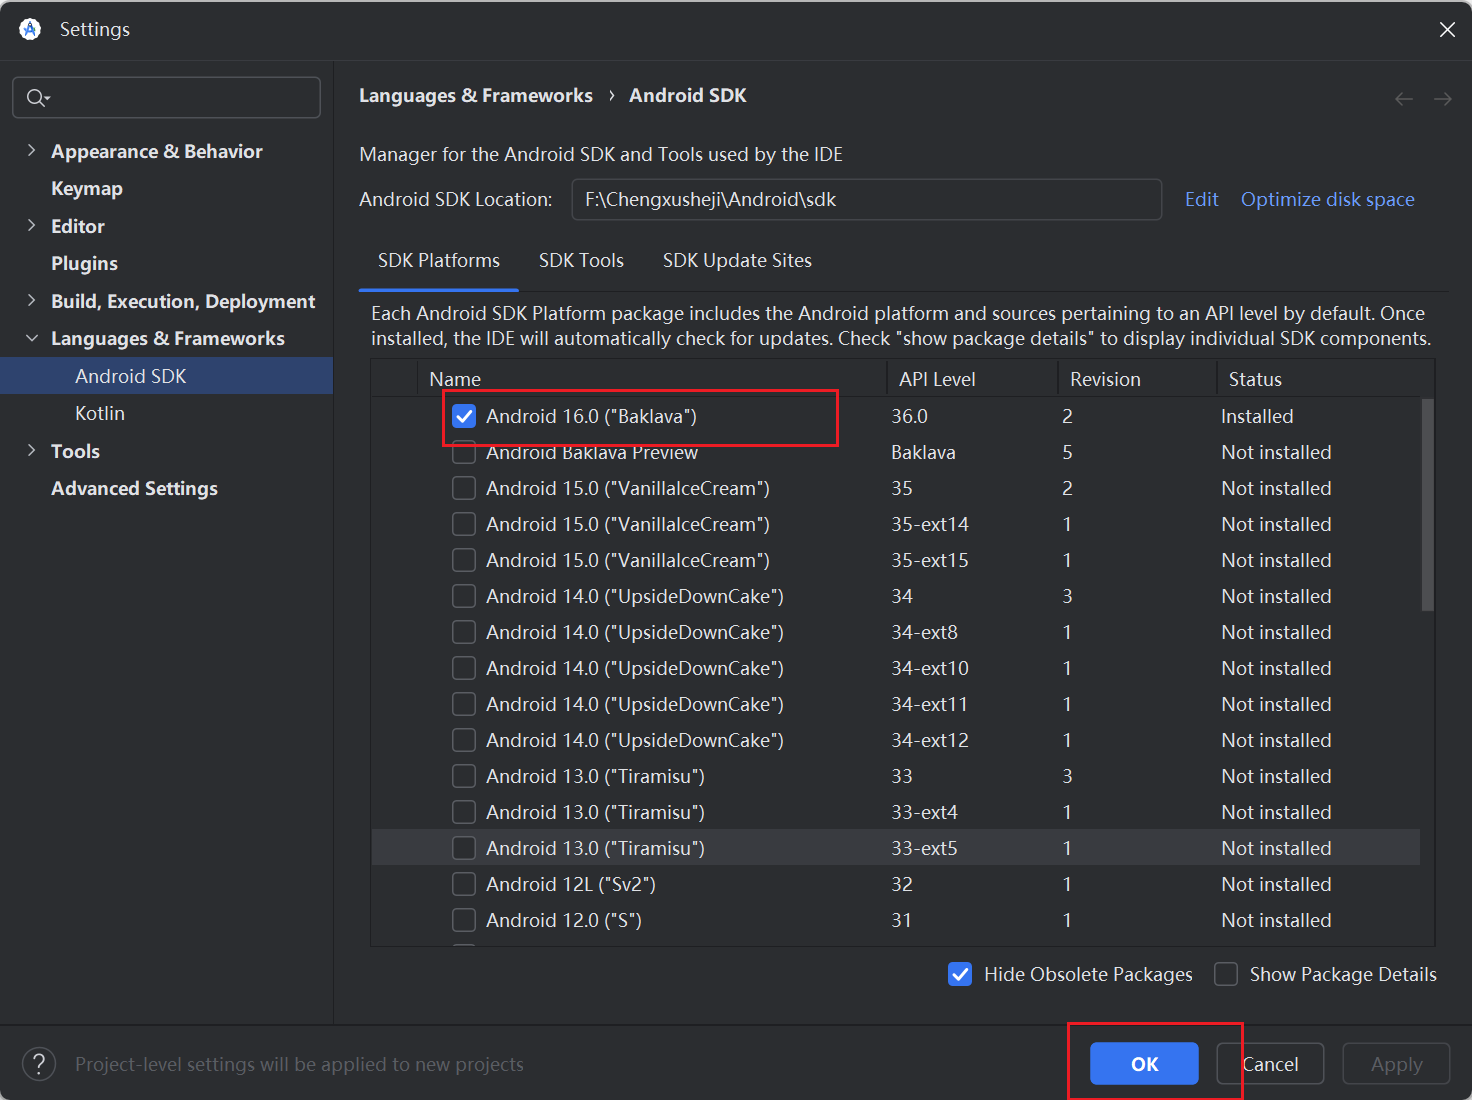Close the Settings dialog

tap(1447, 30)
